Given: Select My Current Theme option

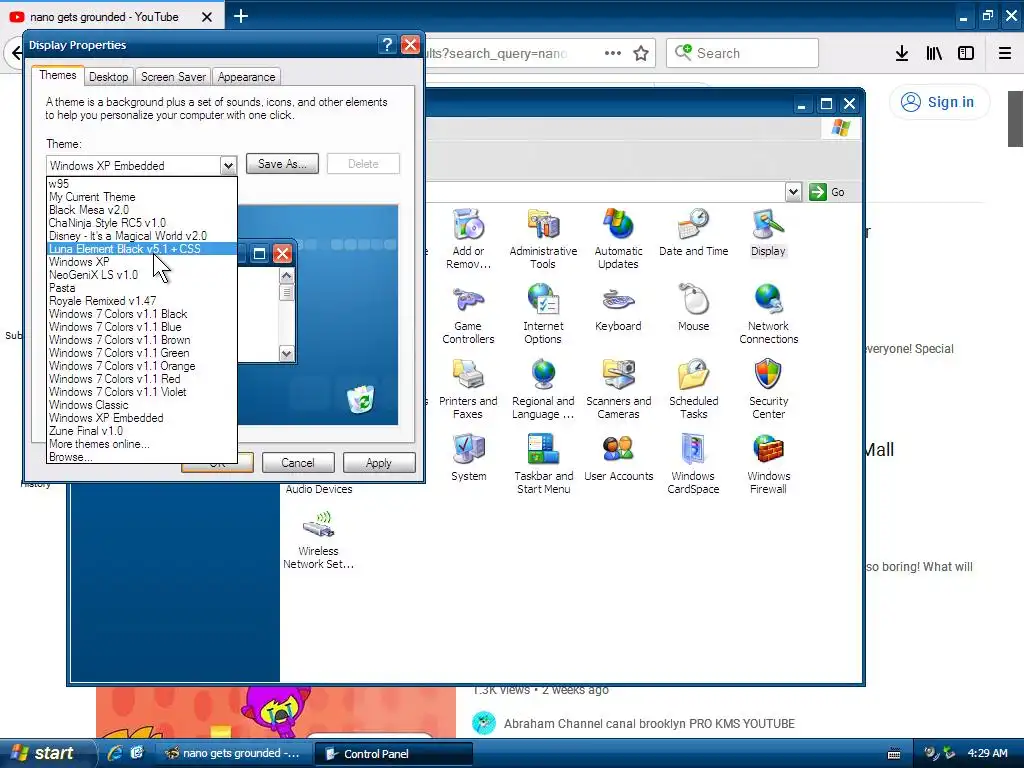Looking at the screenshot, I should coord(142,197).
